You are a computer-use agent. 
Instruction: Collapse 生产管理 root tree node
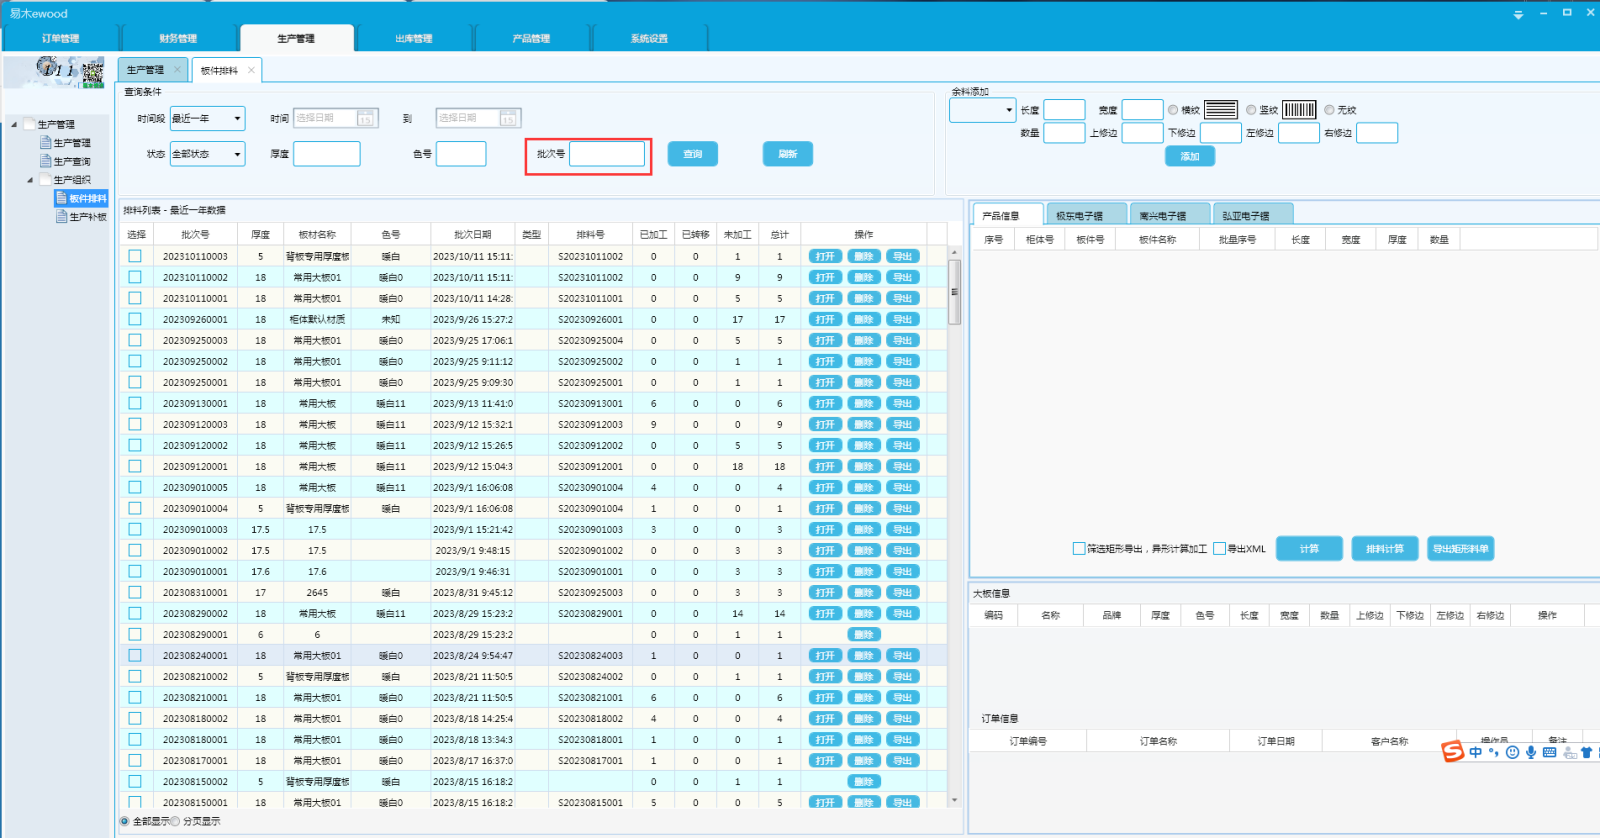(14, 124)
